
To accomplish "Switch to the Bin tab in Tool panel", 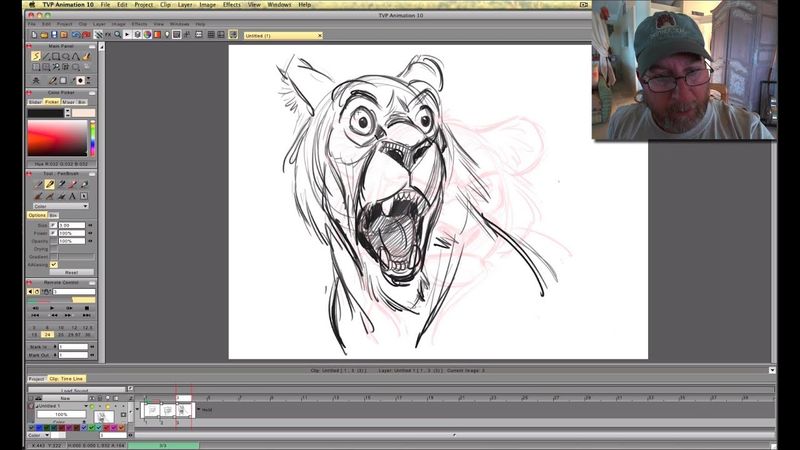I will pyautogui.click(x=53, y=215).
